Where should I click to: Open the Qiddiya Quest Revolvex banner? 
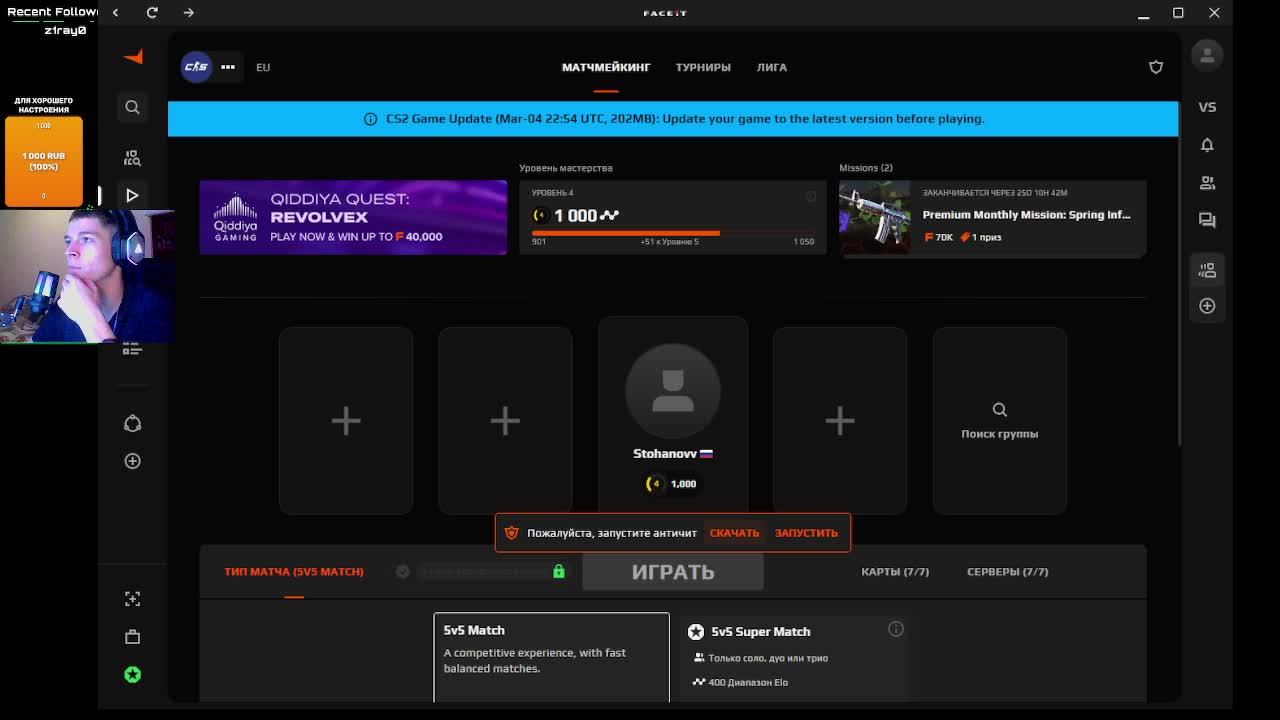click(x=353, y=217)
